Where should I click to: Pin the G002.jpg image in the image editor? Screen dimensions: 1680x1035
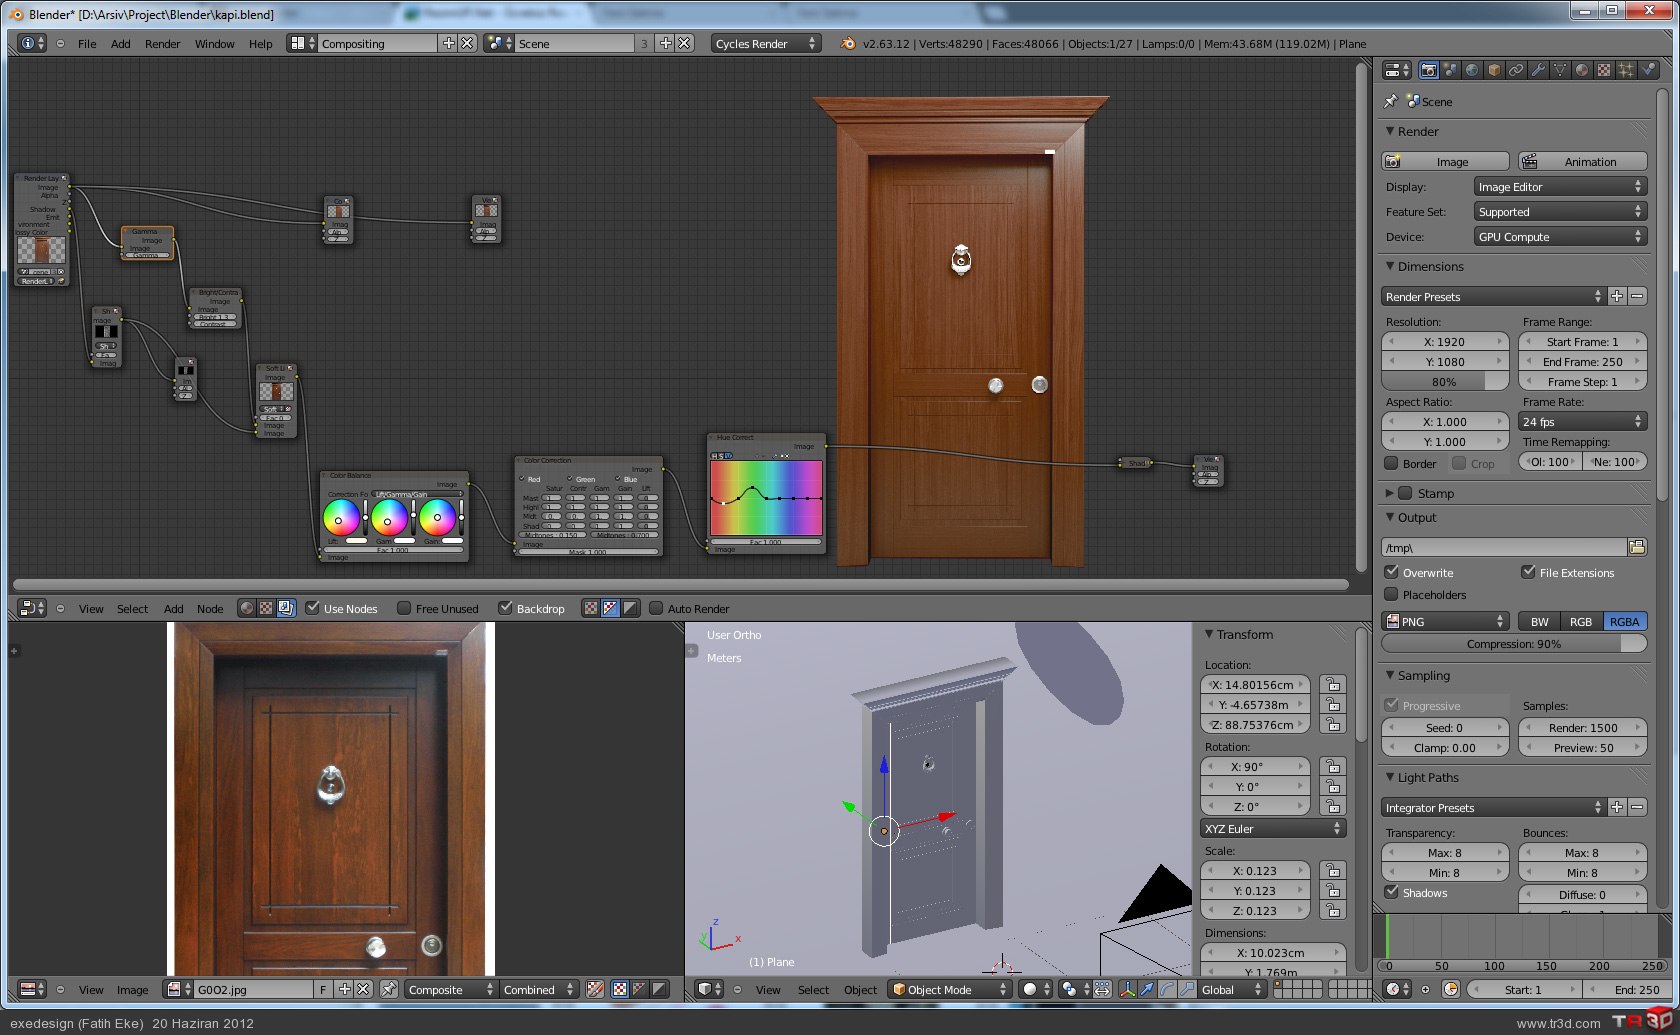coord(389,989)
